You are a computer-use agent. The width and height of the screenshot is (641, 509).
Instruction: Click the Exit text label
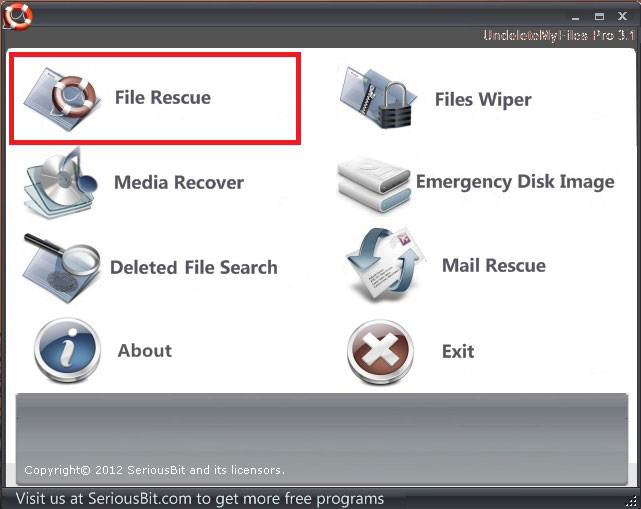click(458, 351)
